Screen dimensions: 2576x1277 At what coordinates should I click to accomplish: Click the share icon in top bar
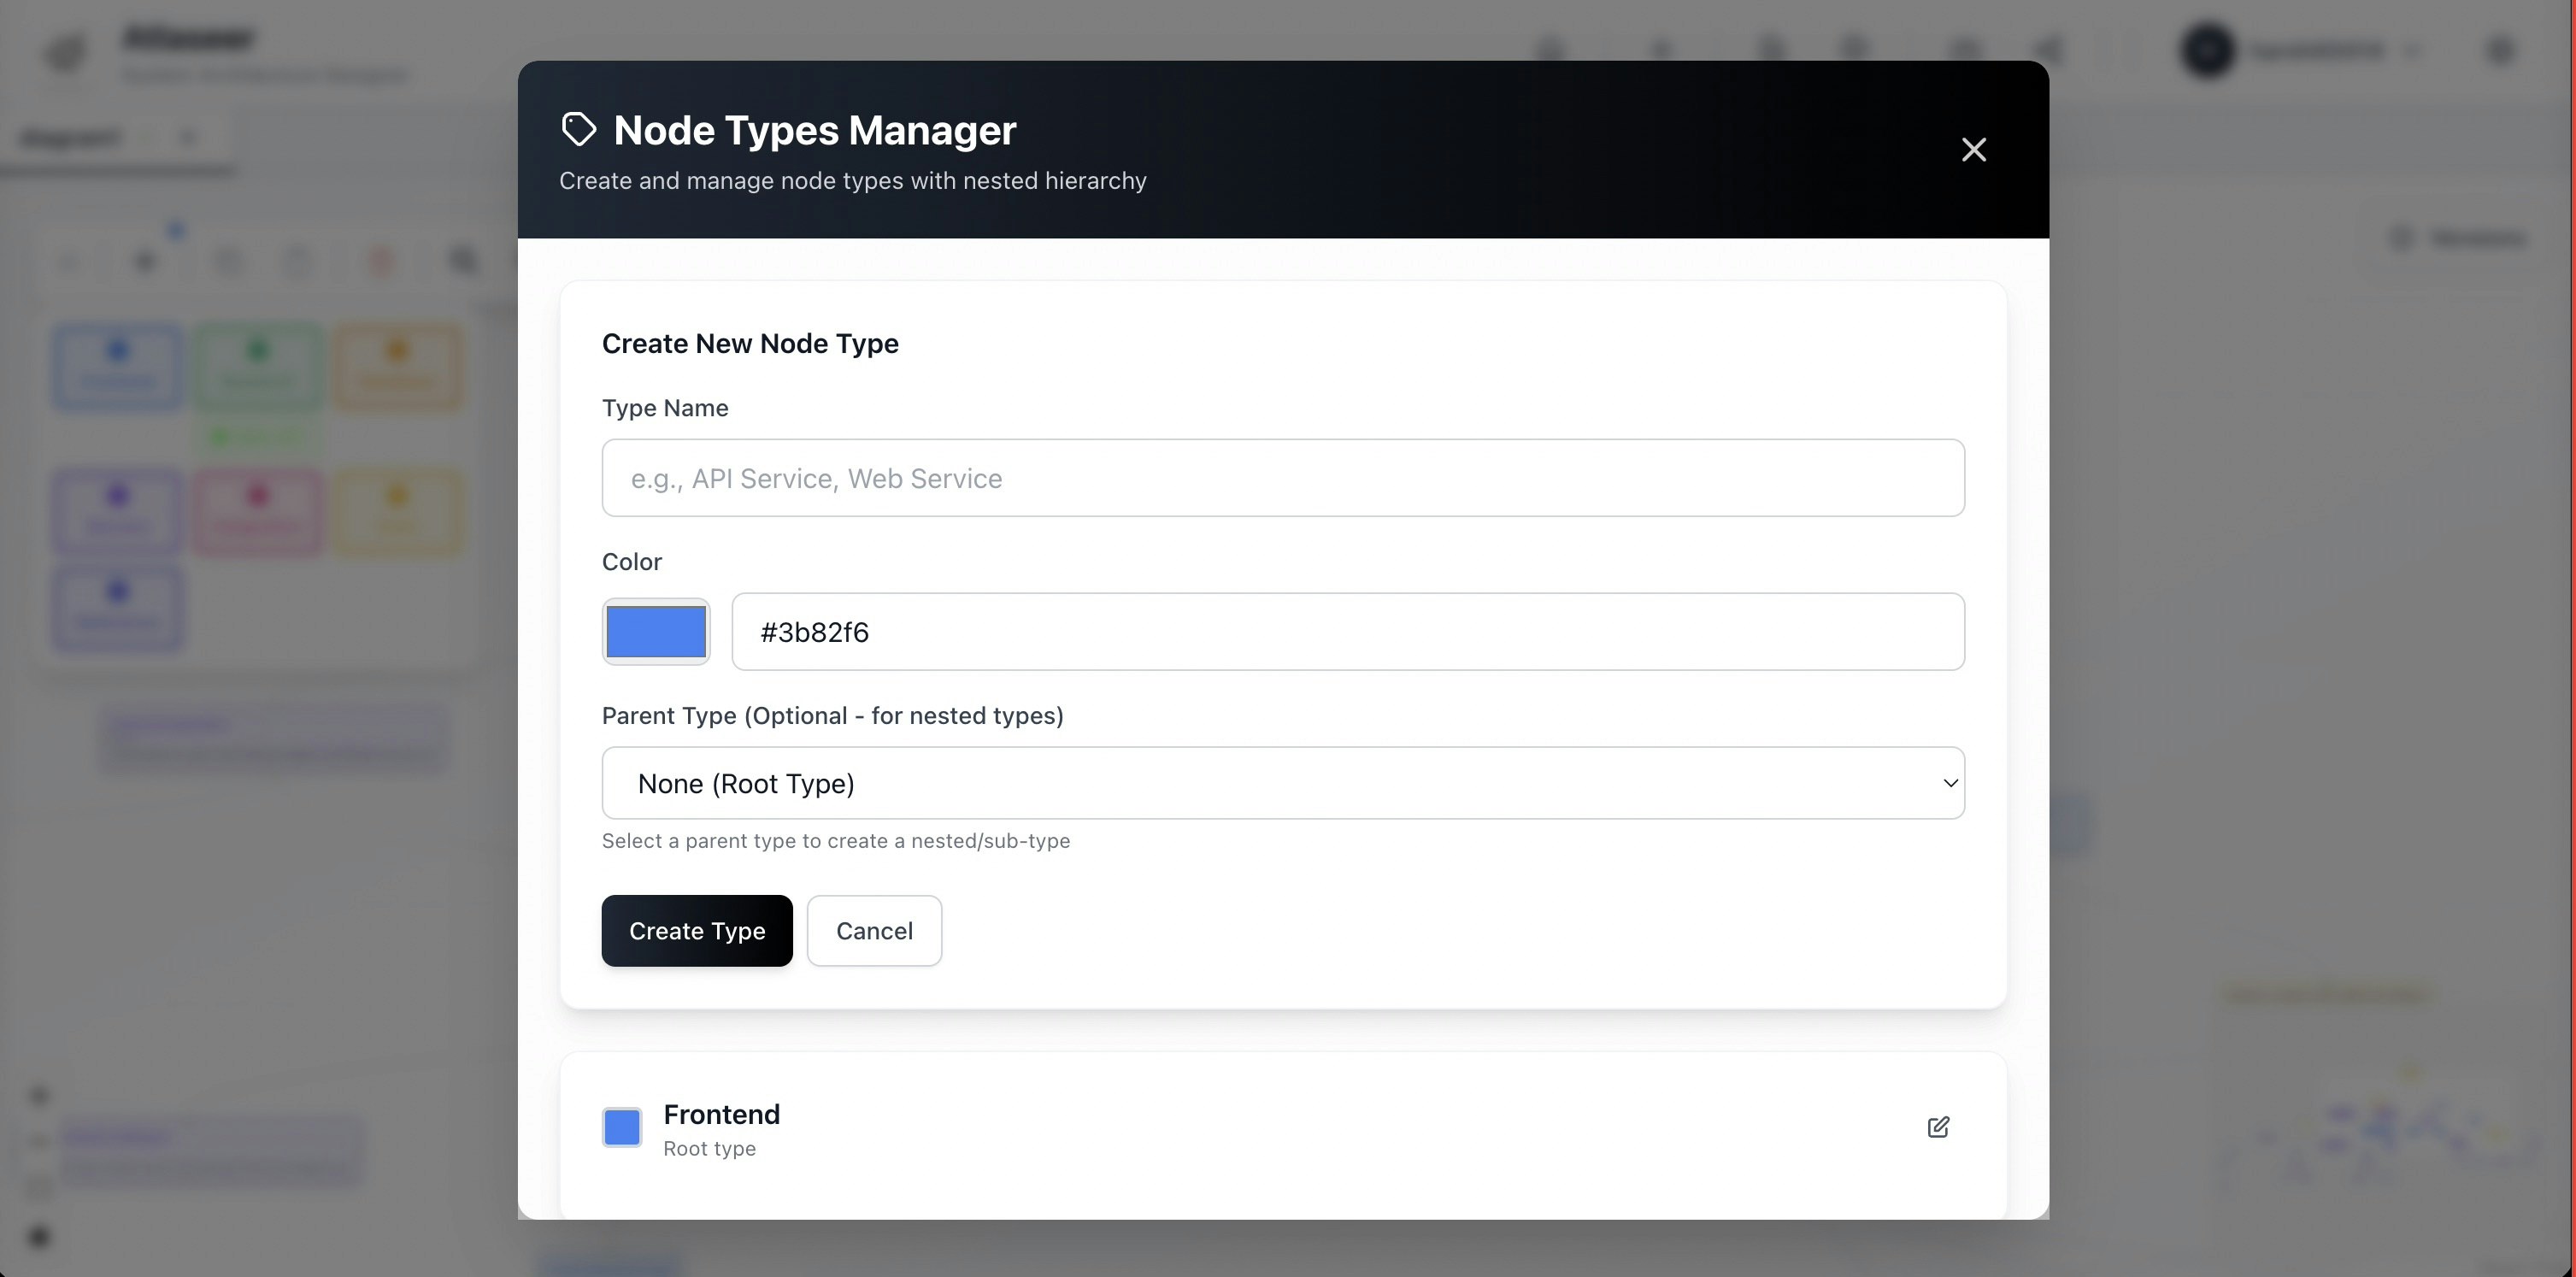2049,50
